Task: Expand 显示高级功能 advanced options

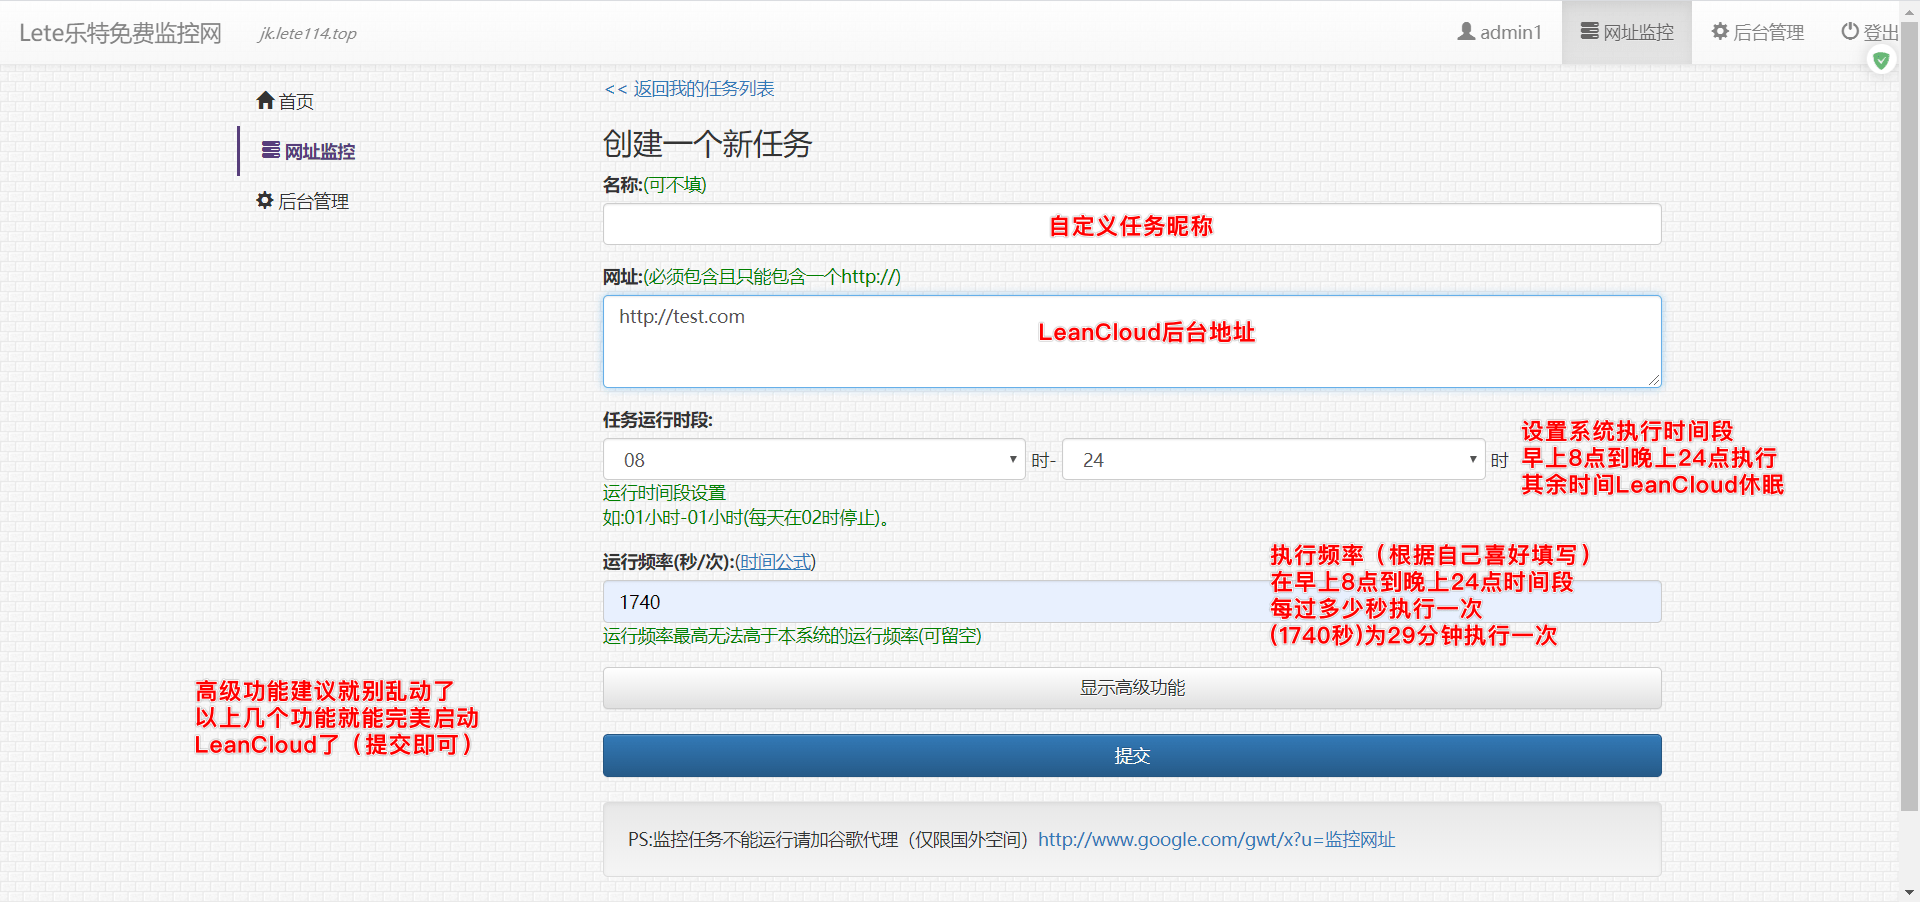Action: [1131, 688]
